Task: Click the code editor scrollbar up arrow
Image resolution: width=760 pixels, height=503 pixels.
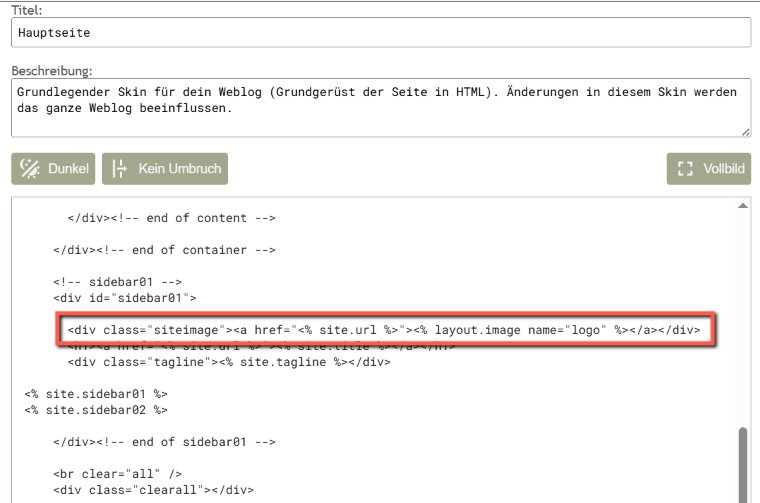Action: tap(743, 205)
